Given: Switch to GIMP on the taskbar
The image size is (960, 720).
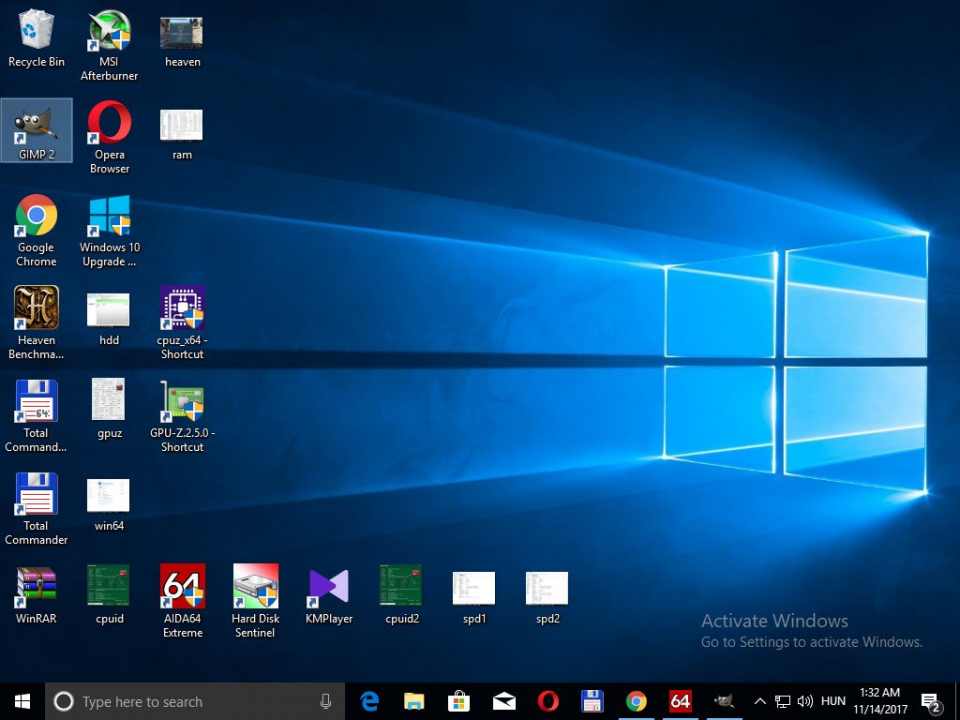Looking at the screenshot, I should click(x=724, y=701).
